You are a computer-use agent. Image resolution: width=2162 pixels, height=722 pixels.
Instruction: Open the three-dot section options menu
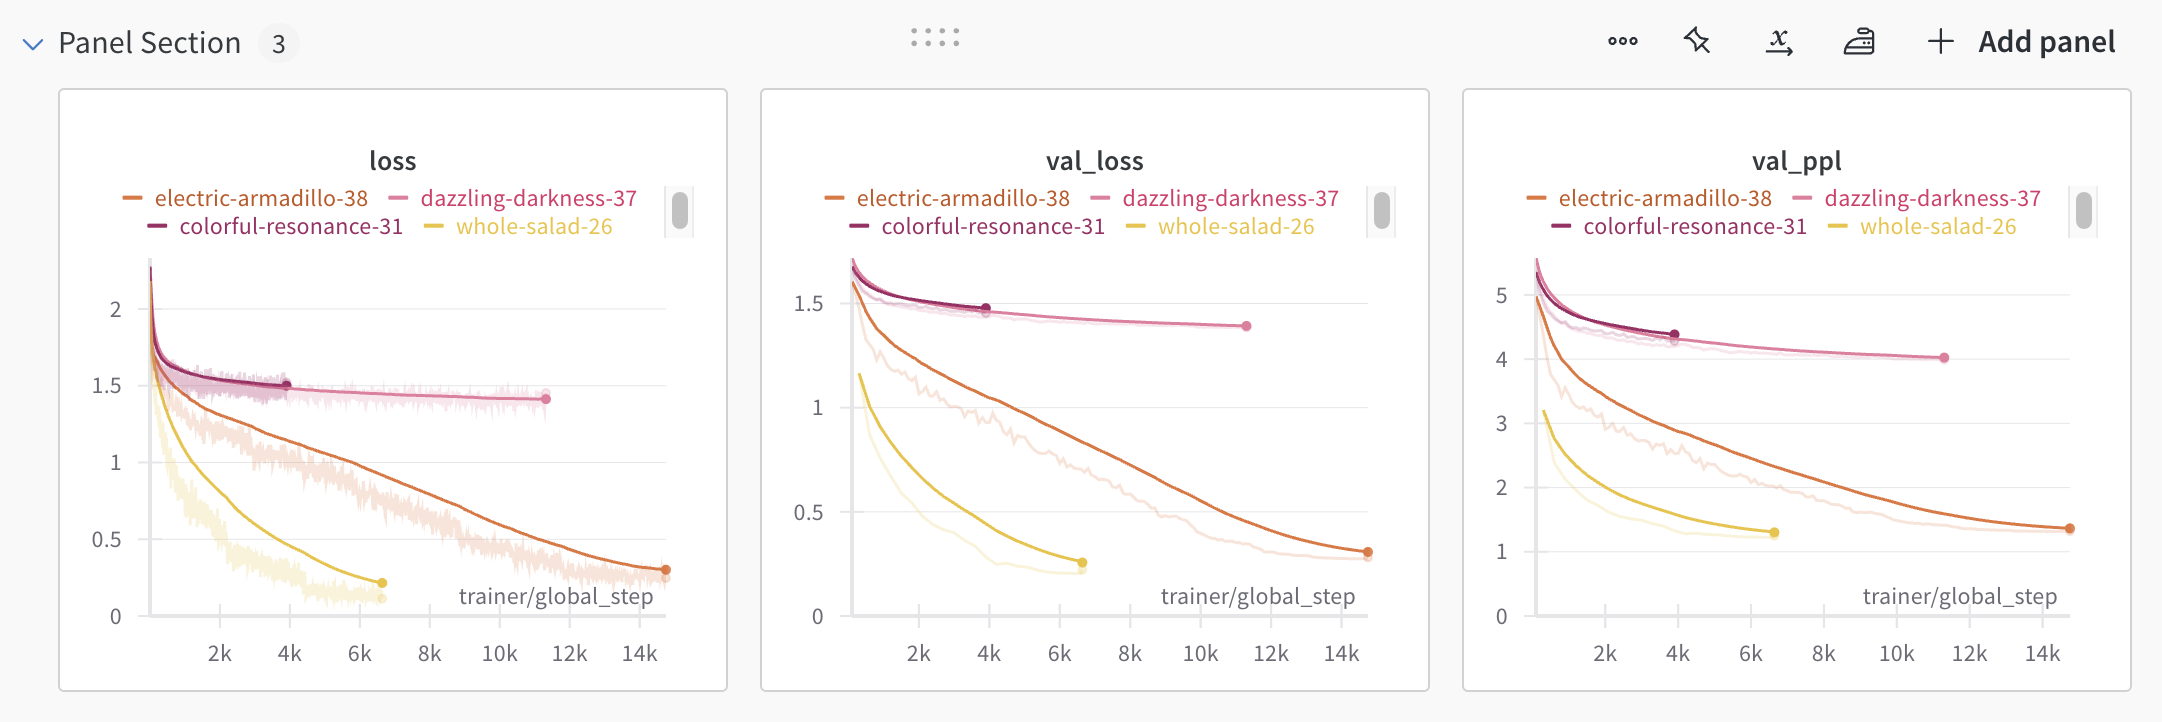1622,42
